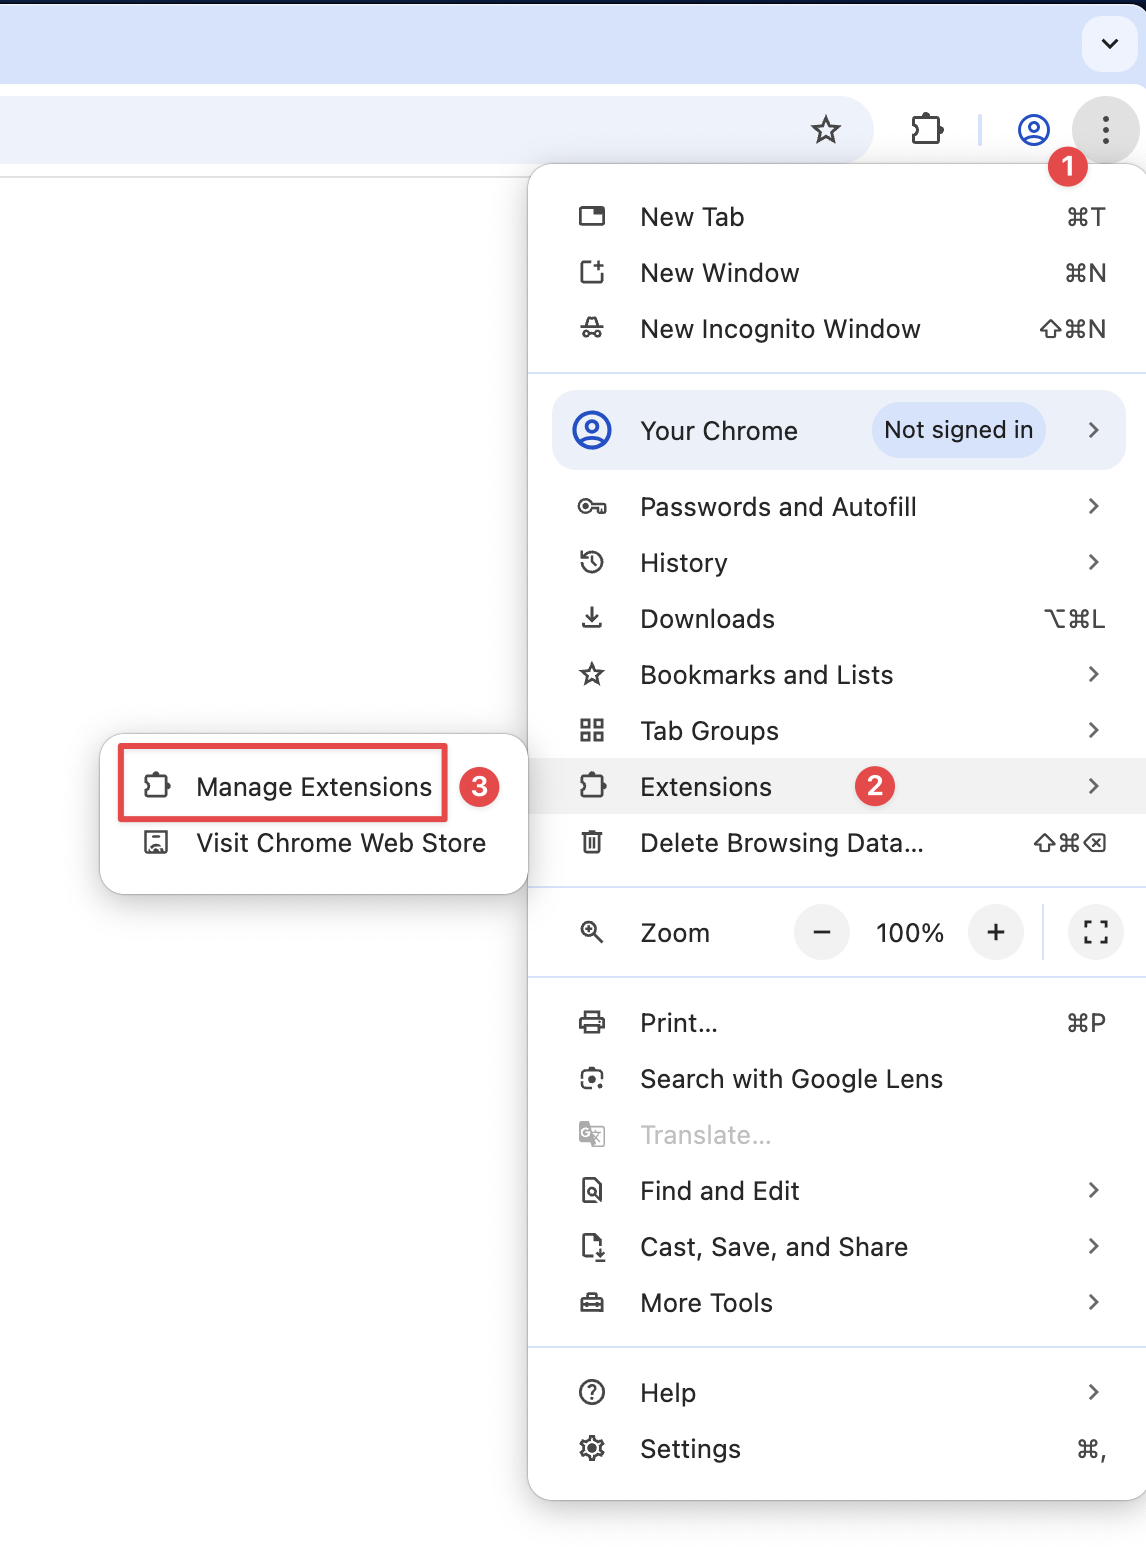Expand Bookmarks and Lists submenu arrow
This screenshot has height=1548, width=1146.
tap(1094, 674)
